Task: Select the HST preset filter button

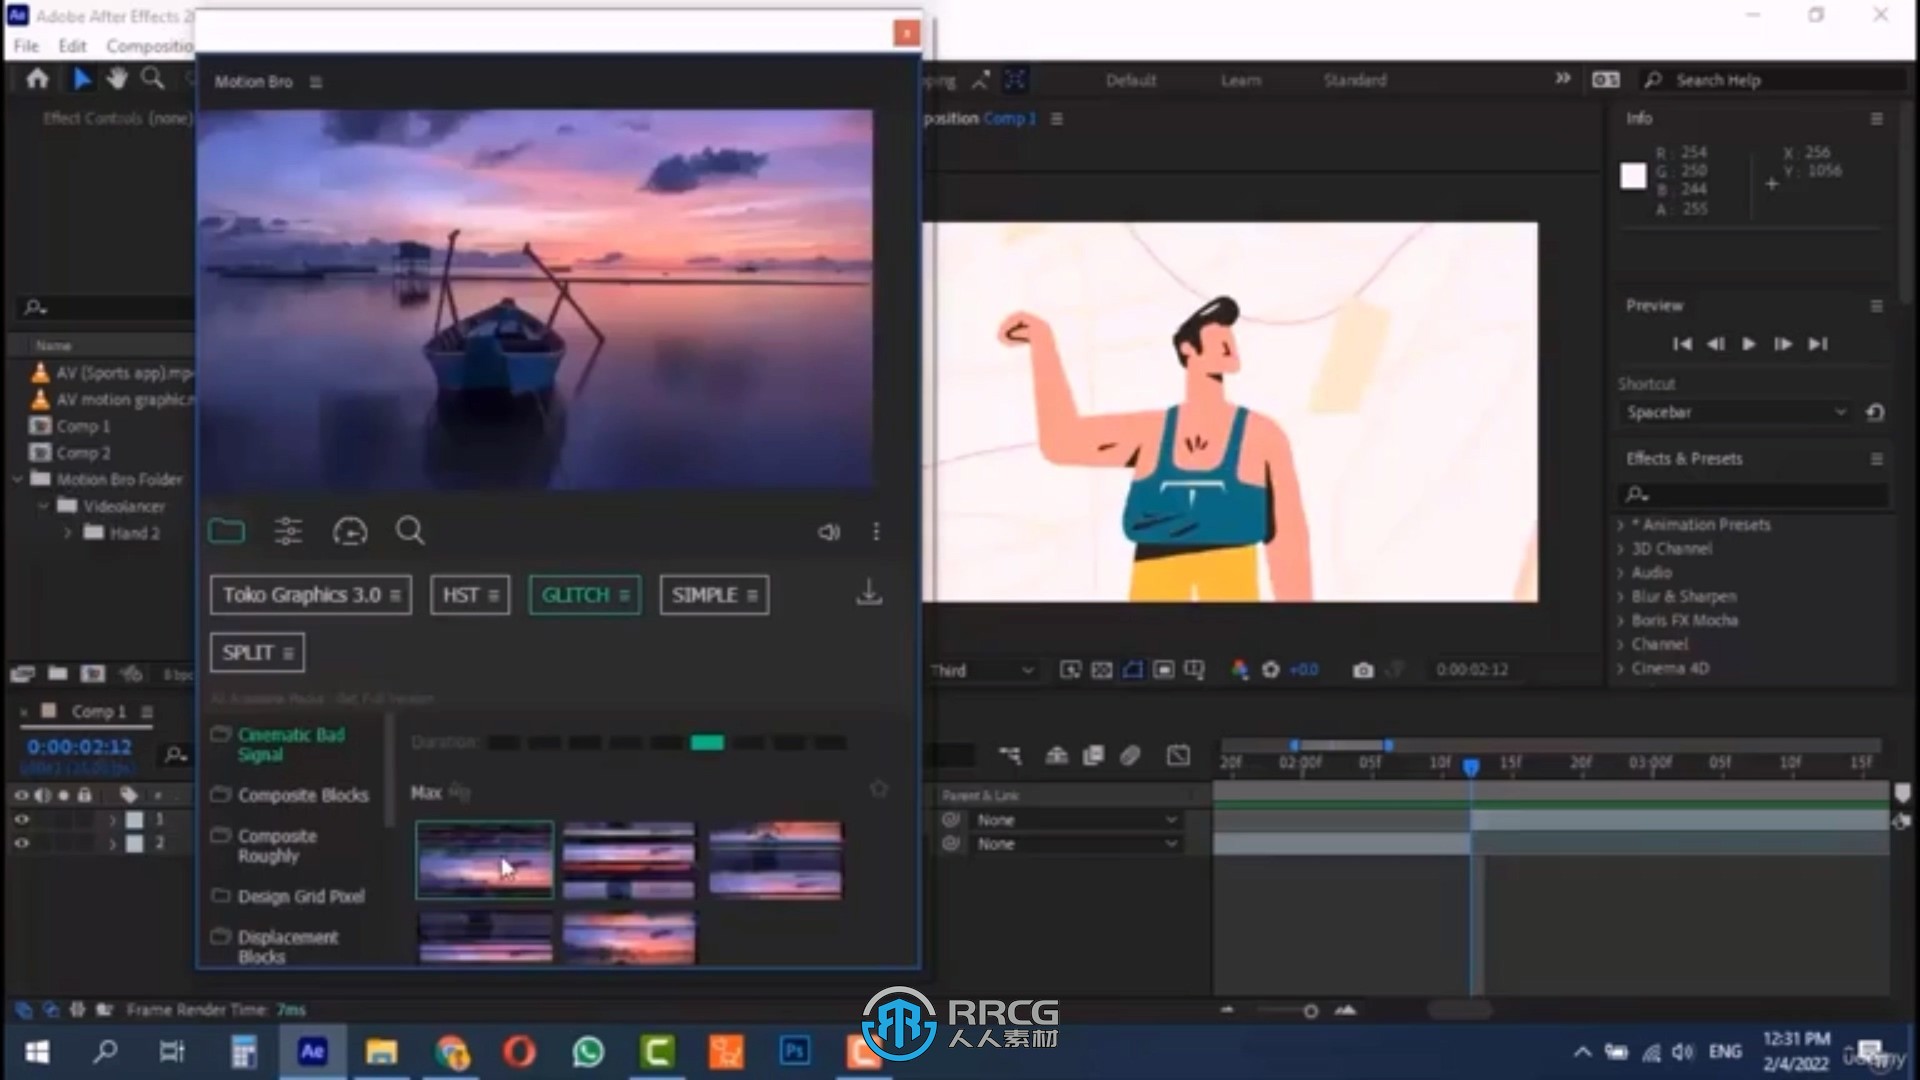Action: pyautogui.click(x=468, y=595)
